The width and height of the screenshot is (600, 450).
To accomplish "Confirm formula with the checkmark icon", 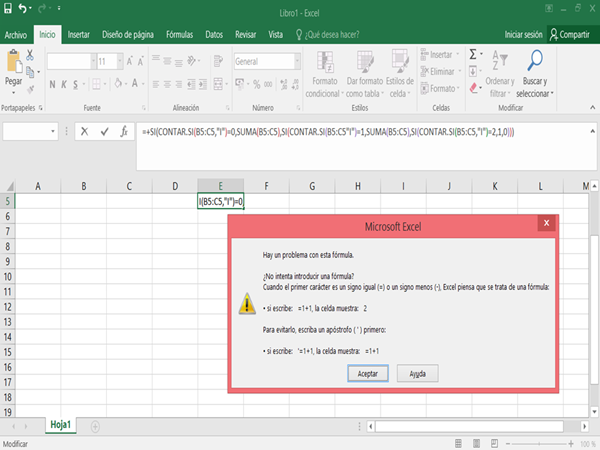I will pyautogui.click(x=104, y=131).
